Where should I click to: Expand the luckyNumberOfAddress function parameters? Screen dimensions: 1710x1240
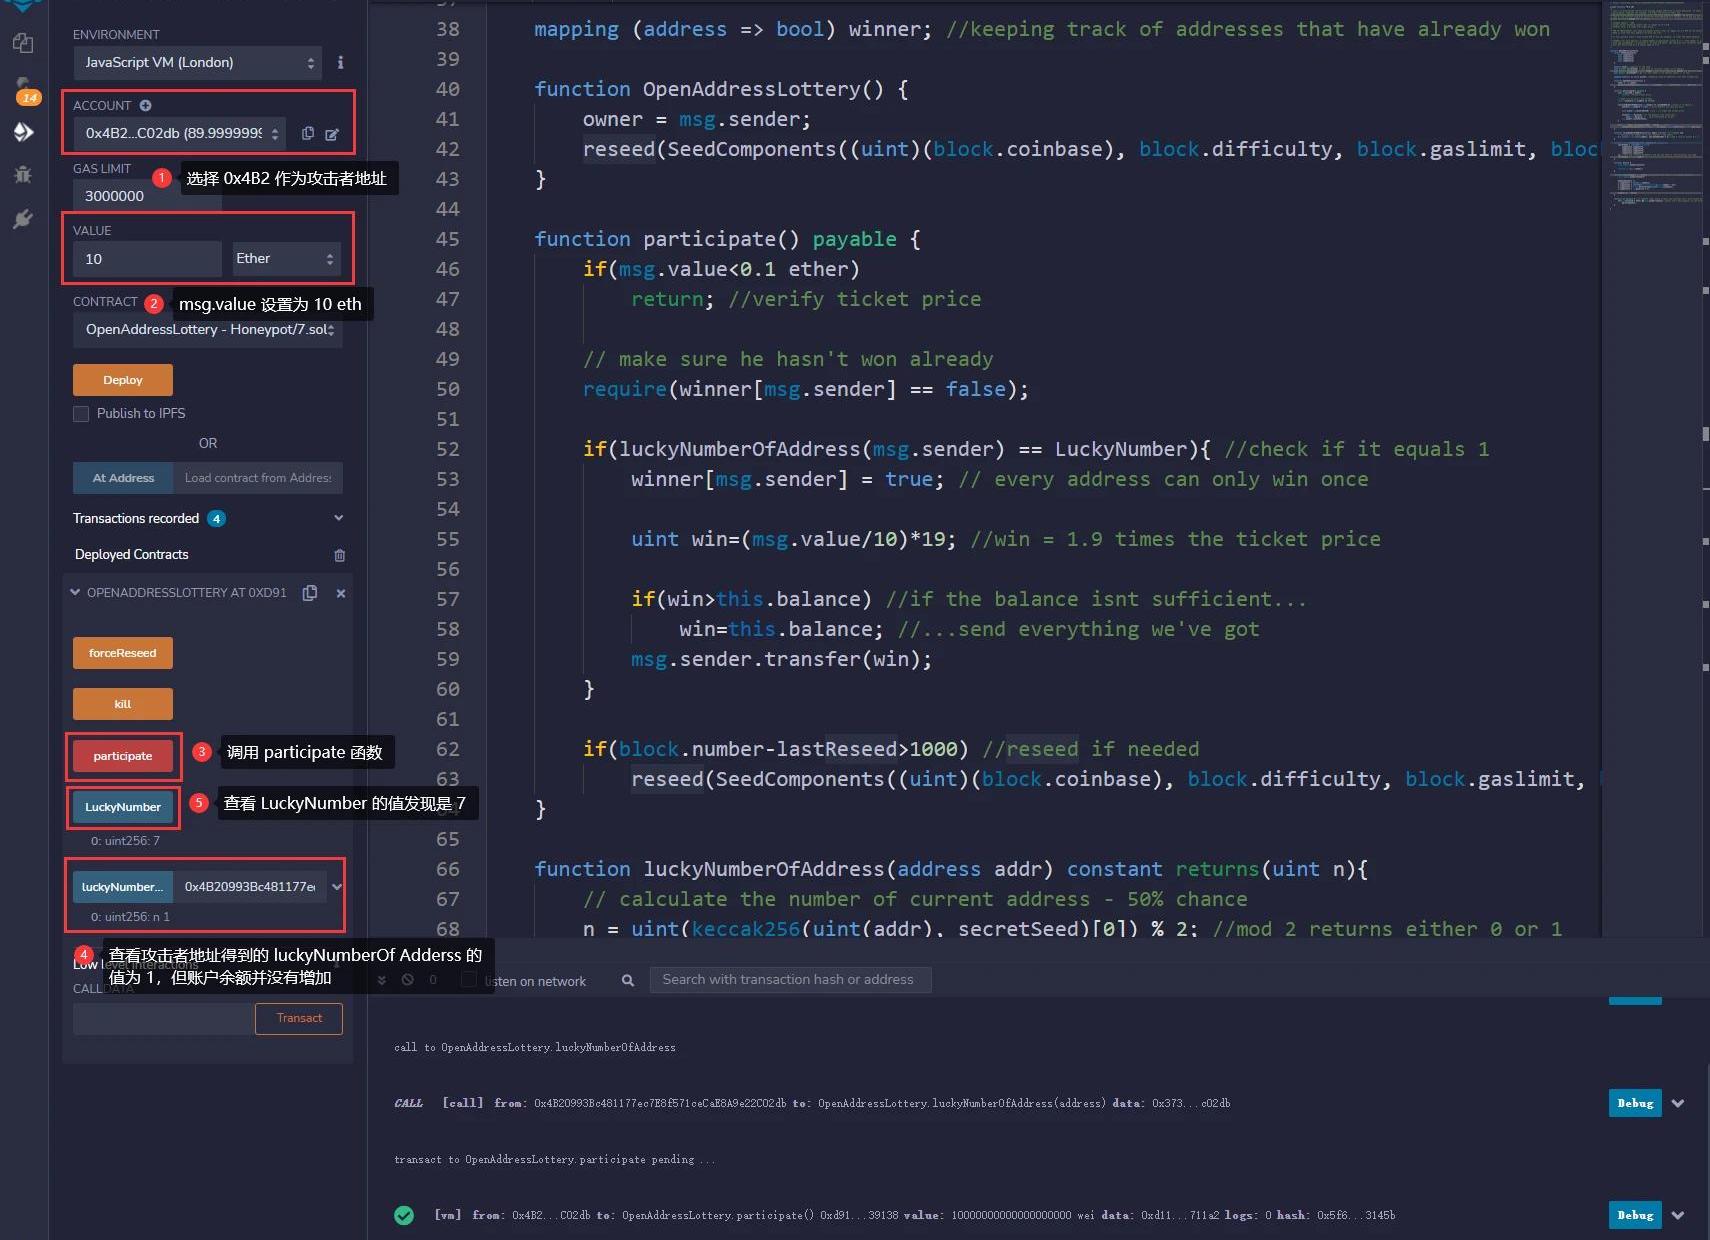(337, 887)
